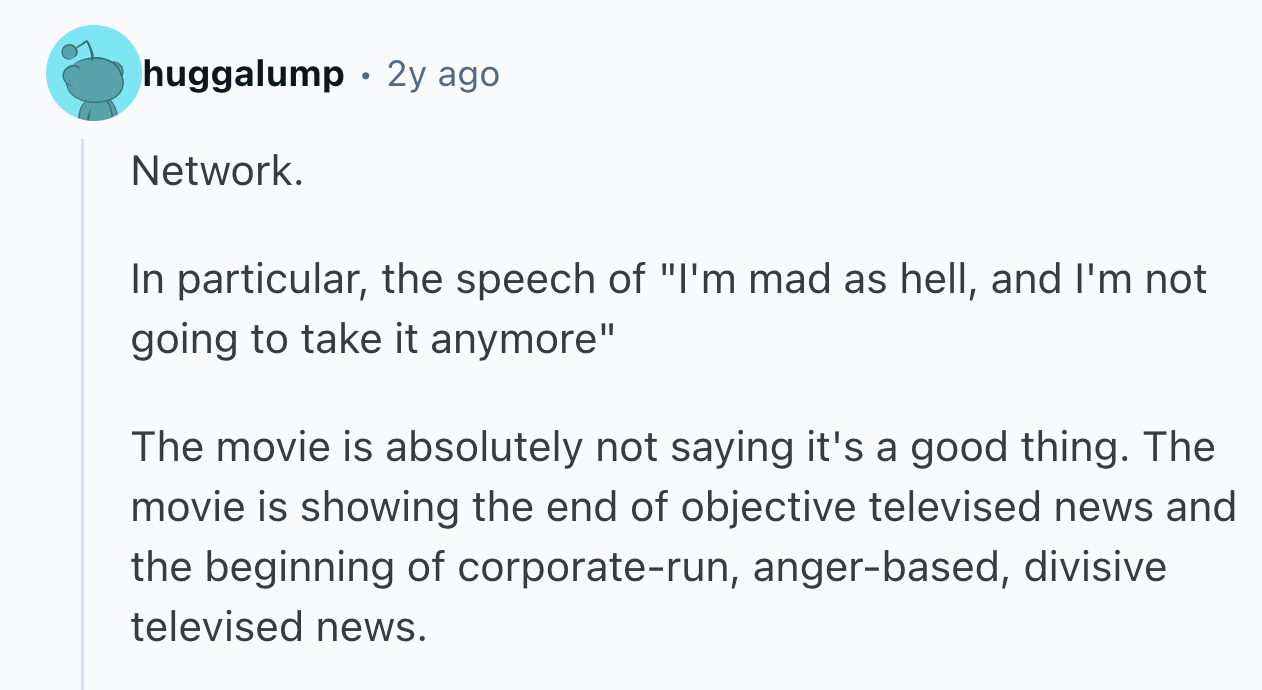Click the word "Network." in the comment
Screen dimensions: 1262x690
click(x=215, y=172)
